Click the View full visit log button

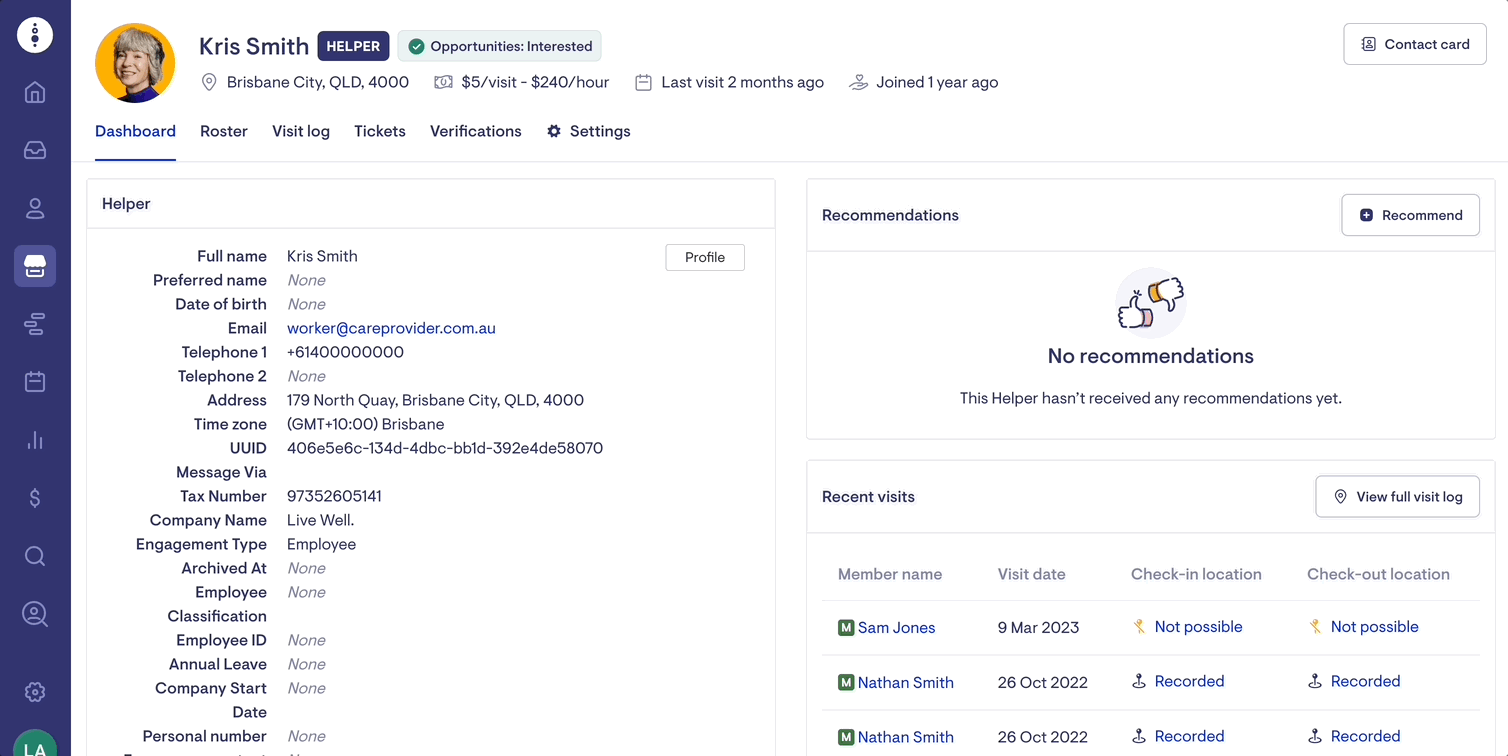(1397, 497)
